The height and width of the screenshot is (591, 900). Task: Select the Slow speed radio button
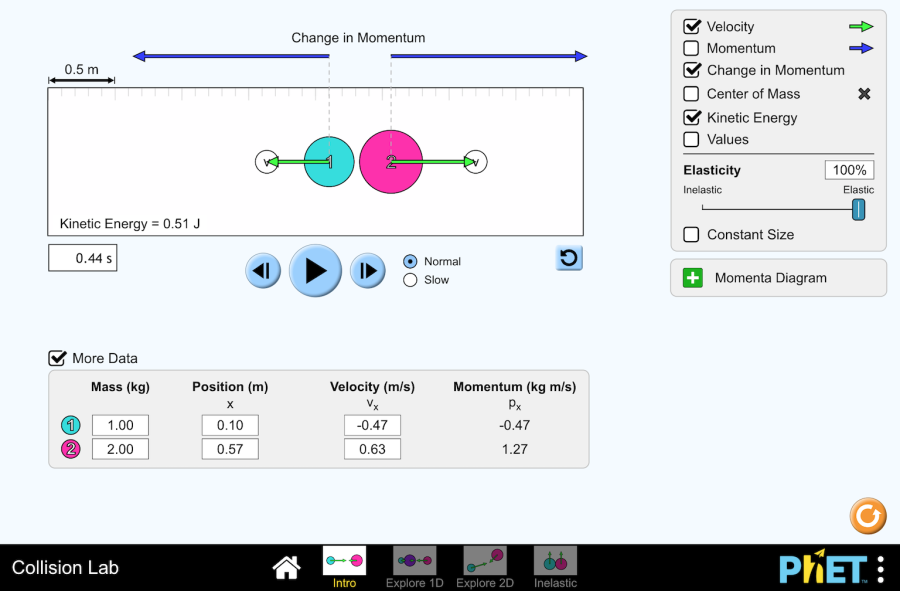[410, 280]
